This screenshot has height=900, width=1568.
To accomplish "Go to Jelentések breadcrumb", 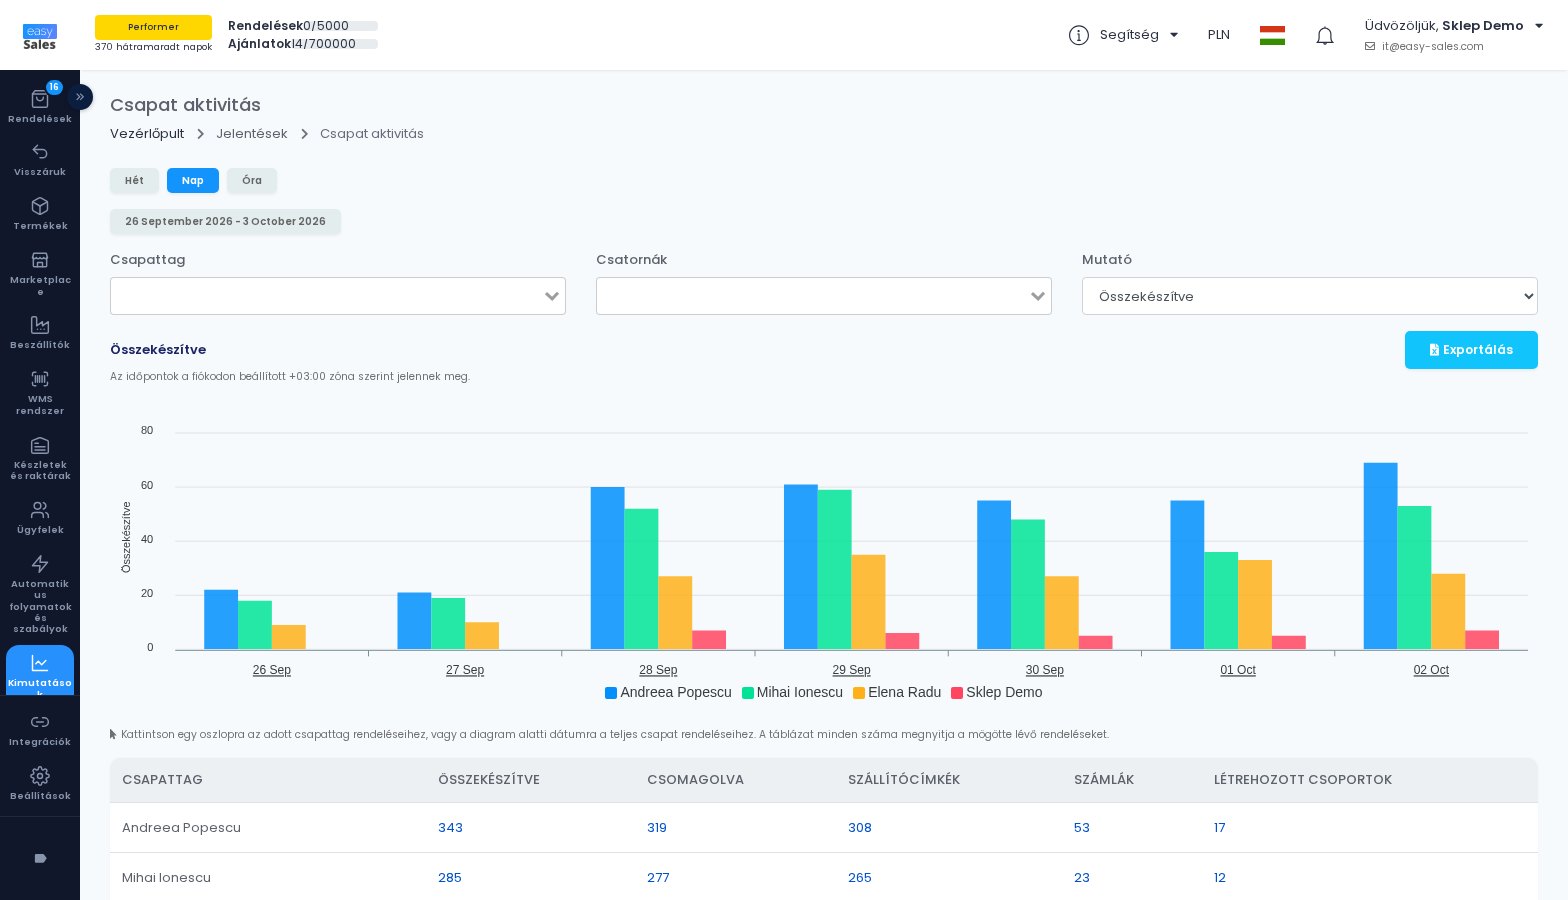I will tap(252, 134).
